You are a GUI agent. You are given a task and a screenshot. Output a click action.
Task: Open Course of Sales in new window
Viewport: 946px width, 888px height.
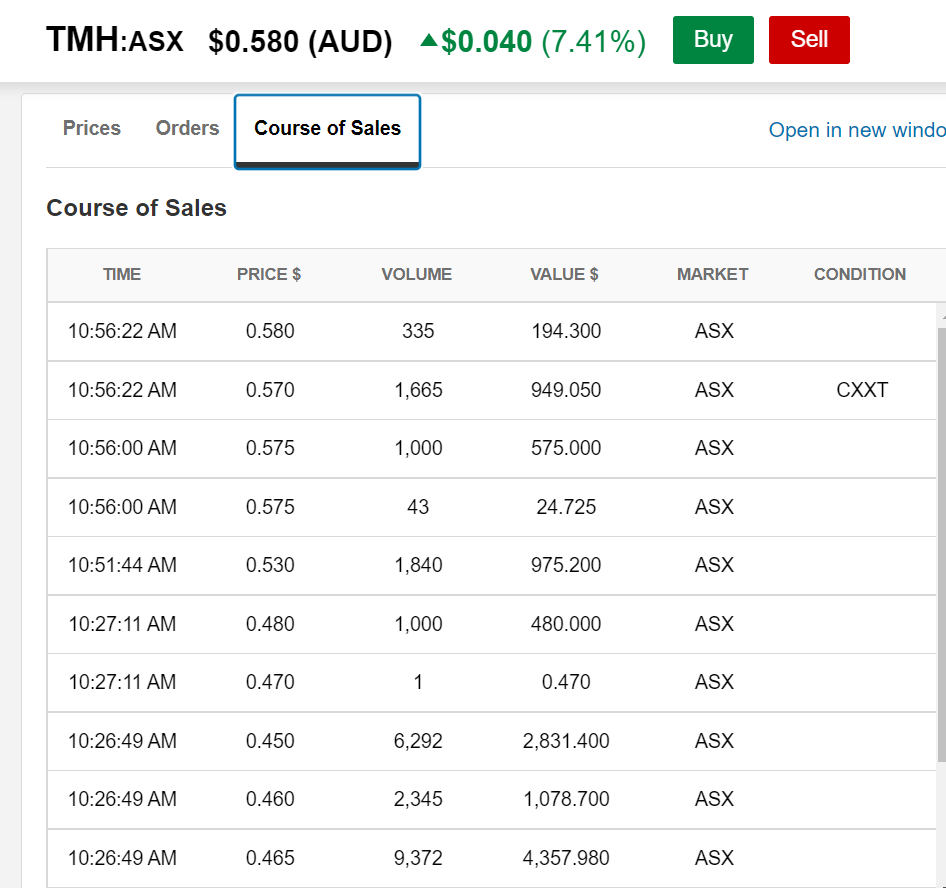856,130
